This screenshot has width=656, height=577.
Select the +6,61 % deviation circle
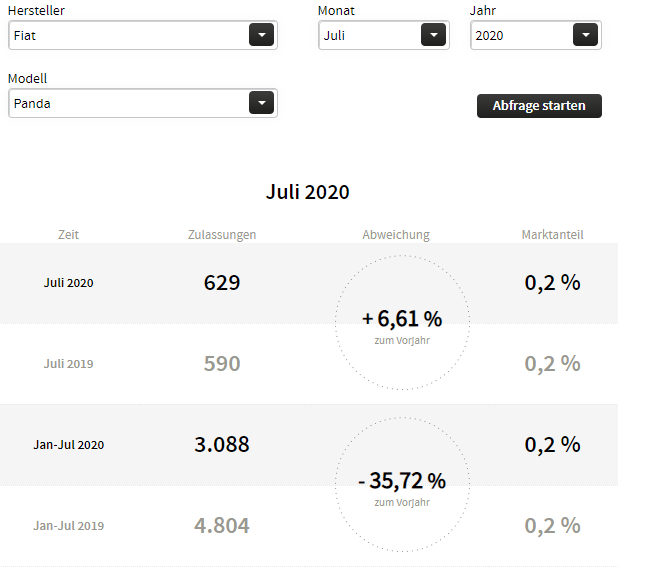coord(402,322)
